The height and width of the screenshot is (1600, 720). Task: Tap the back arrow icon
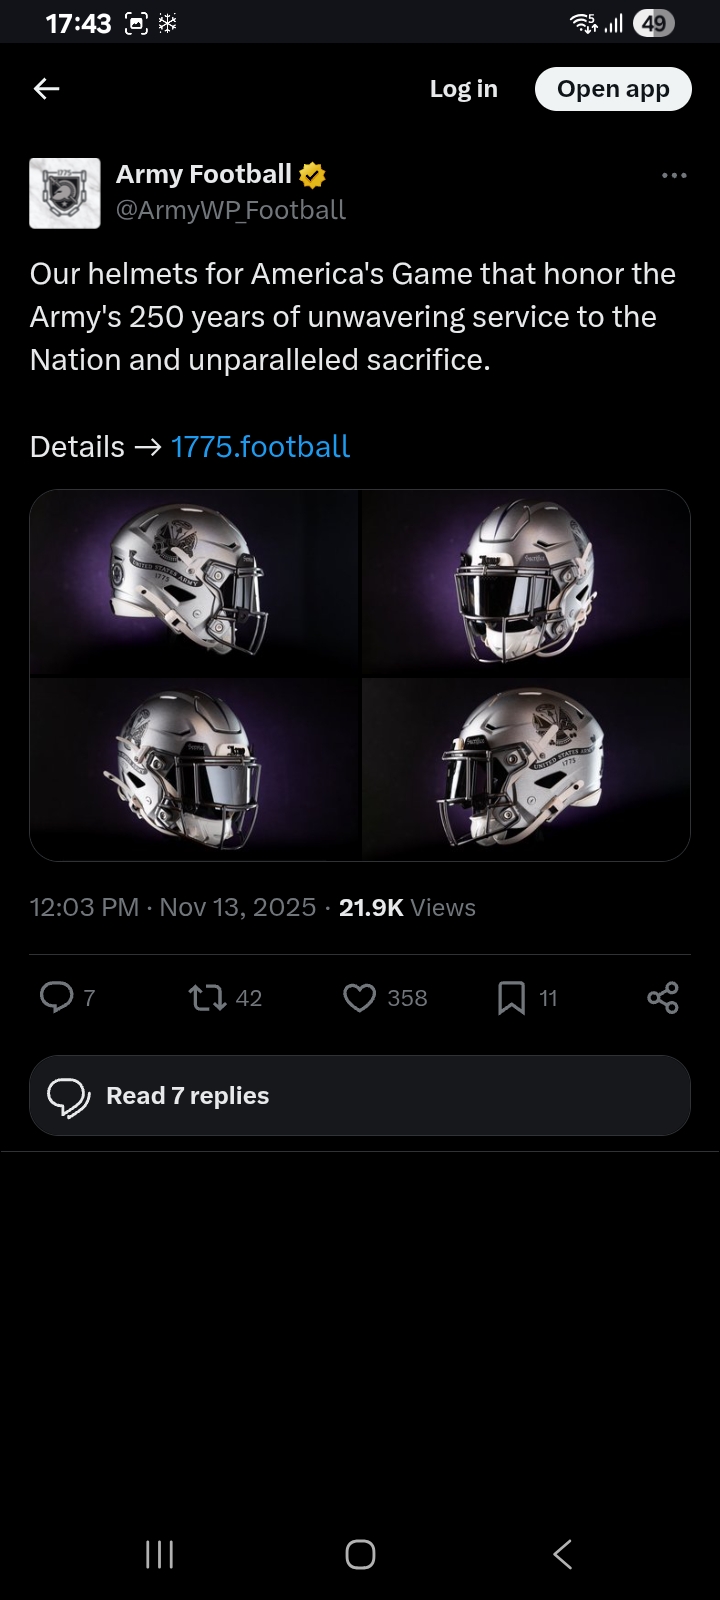[x=47, y=89]
